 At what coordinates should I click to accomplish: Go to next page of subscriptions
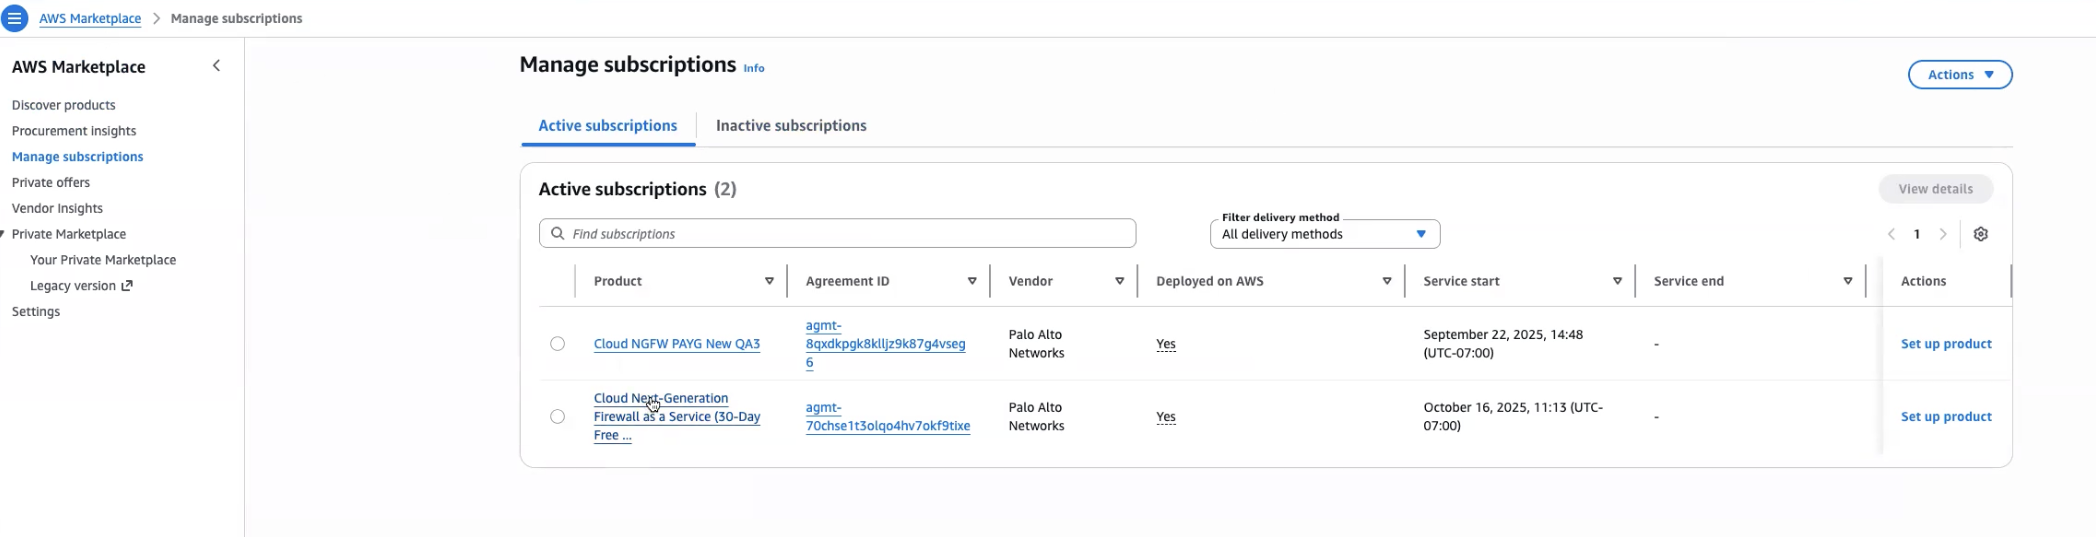(1943, 234)
